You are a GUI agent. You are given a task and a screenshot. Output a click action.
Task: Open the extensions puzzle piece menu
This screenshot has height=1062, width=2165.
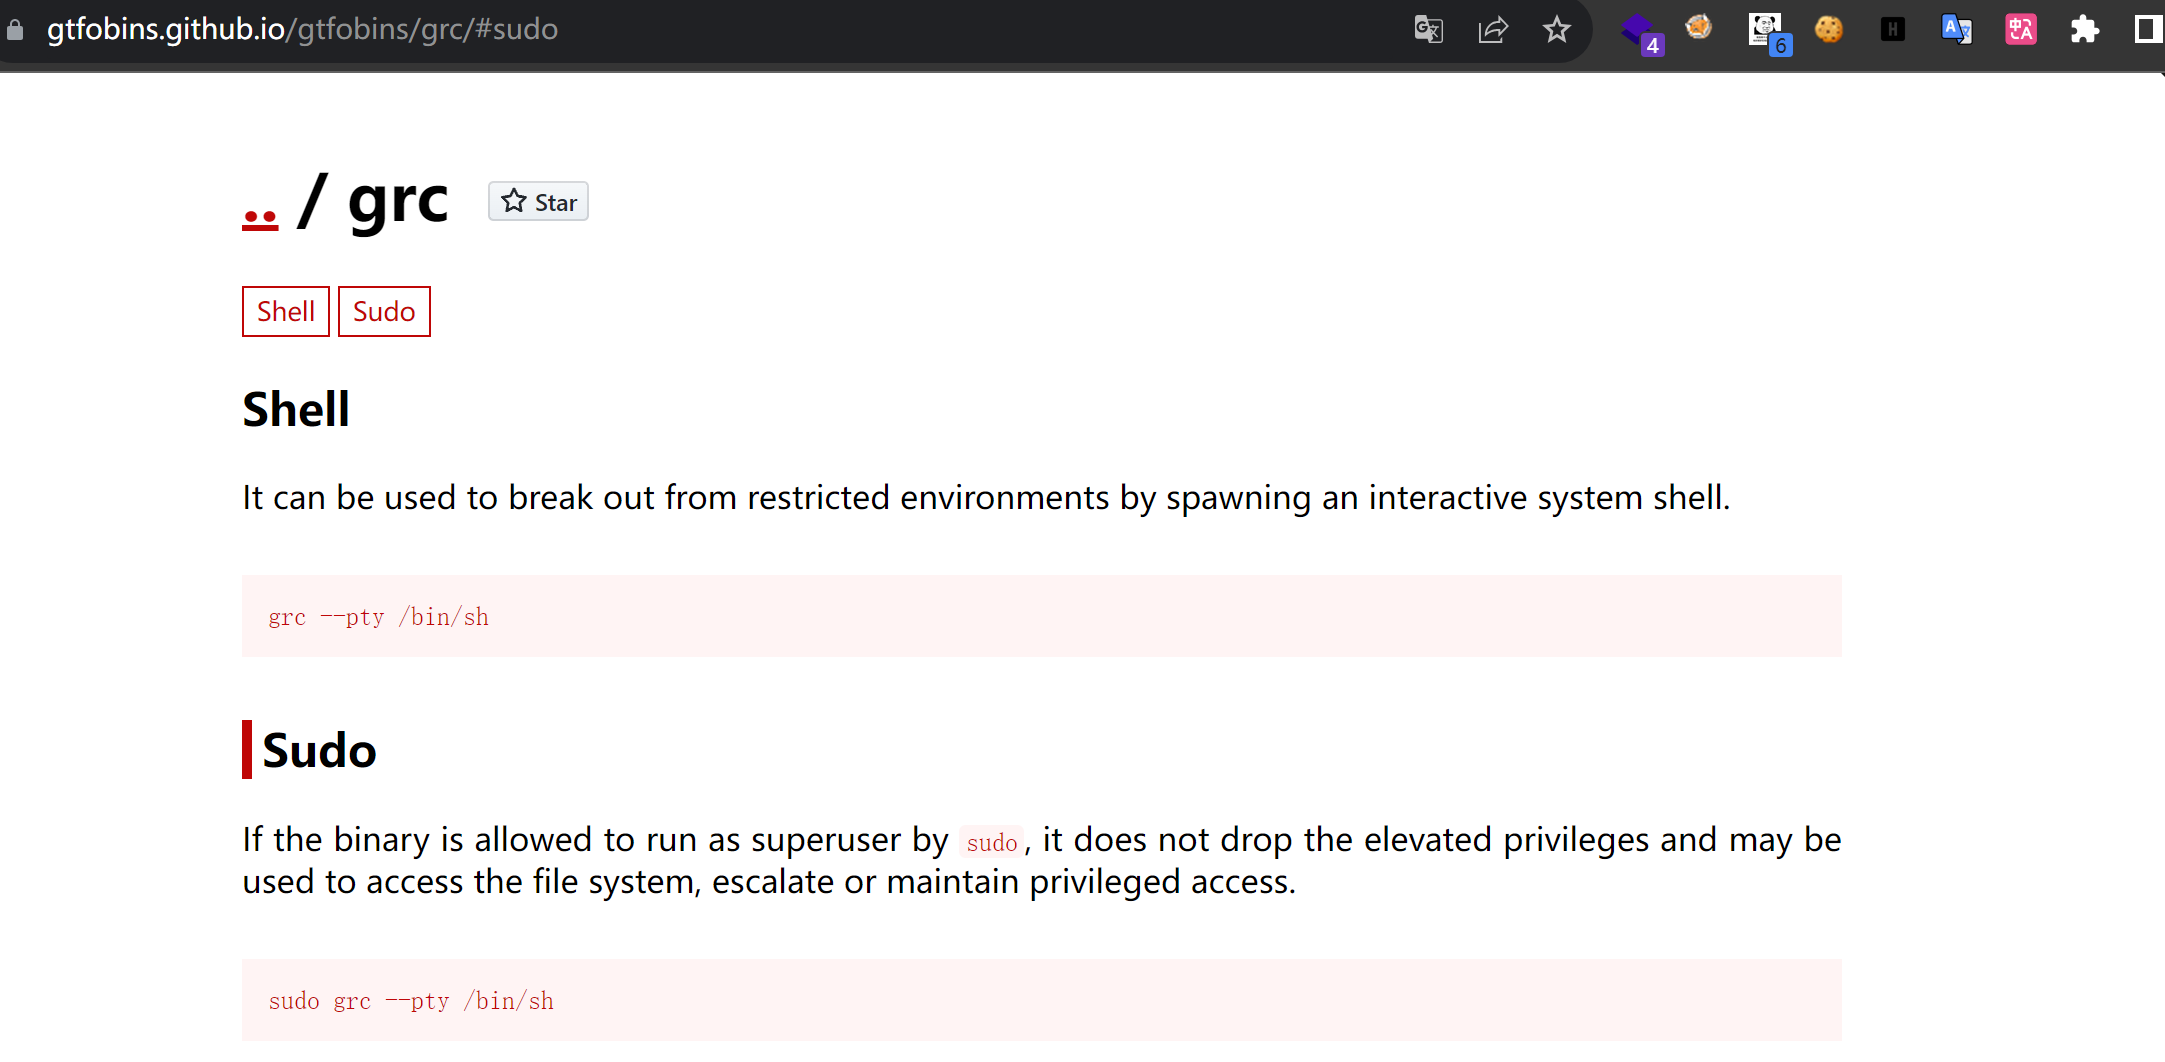tap(2084, 30)
